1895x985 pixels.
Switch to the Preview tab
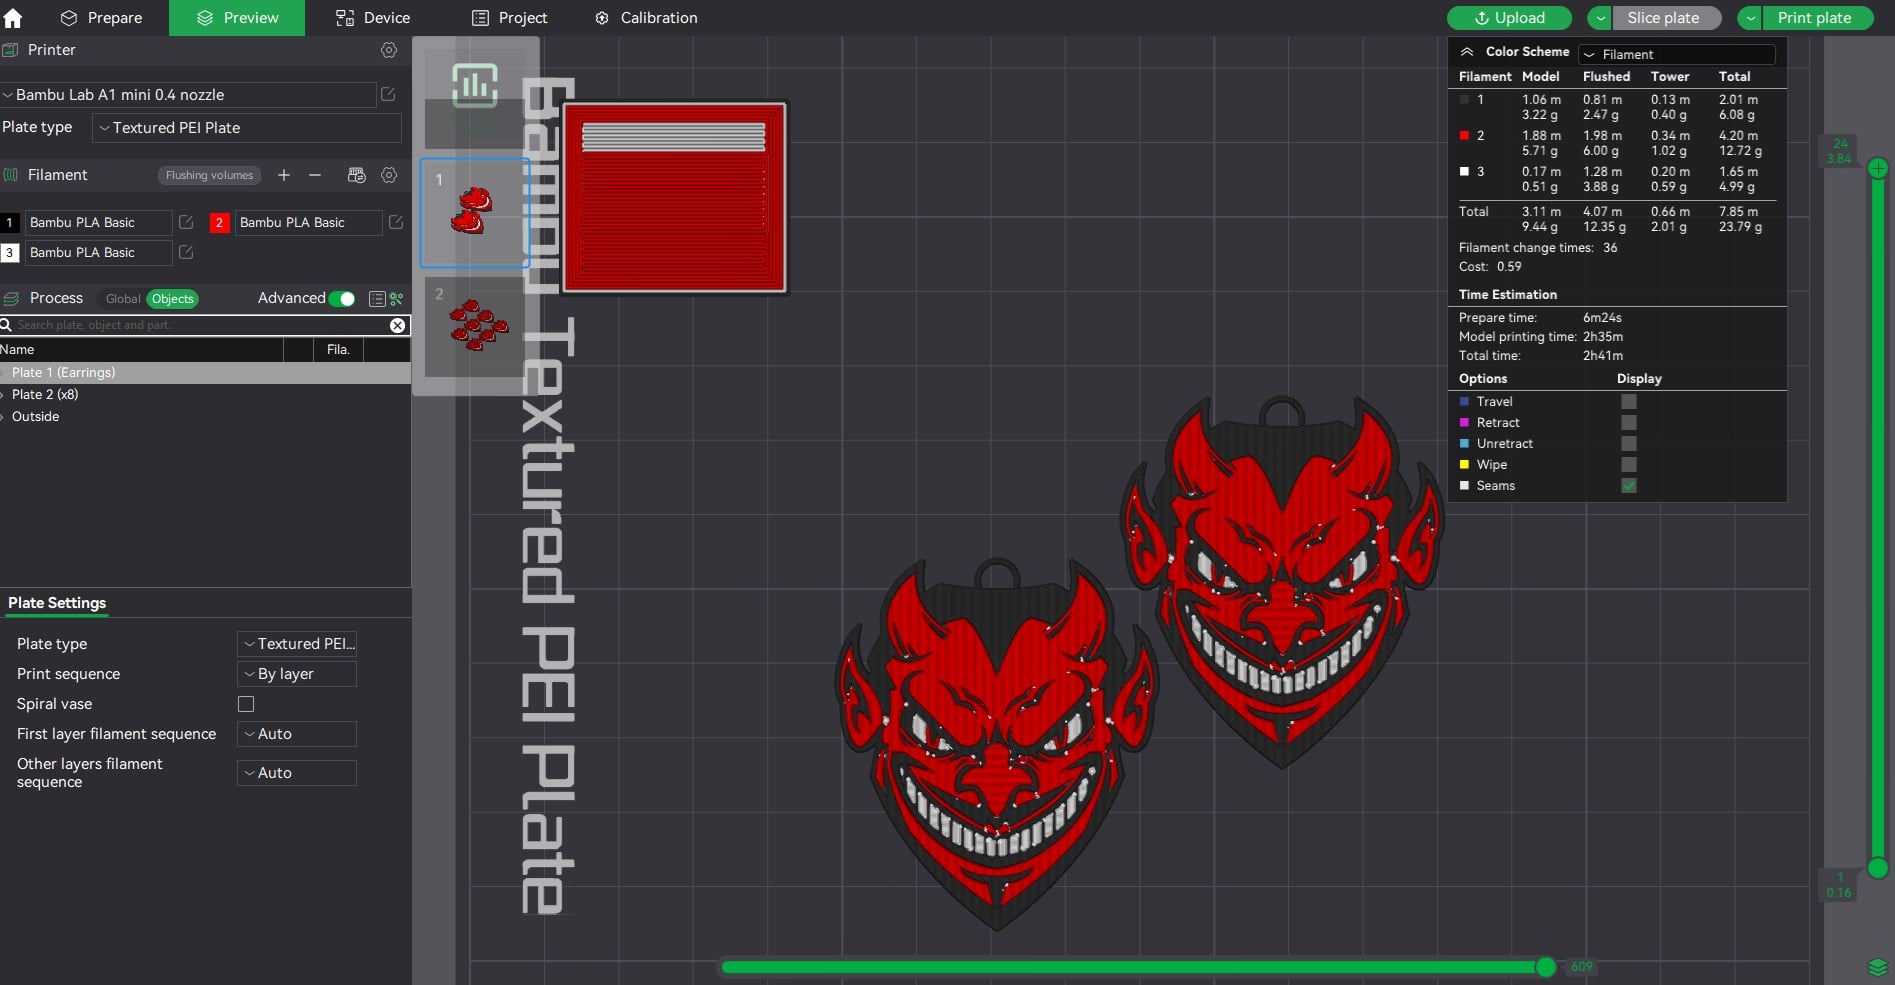click(237, 18)
